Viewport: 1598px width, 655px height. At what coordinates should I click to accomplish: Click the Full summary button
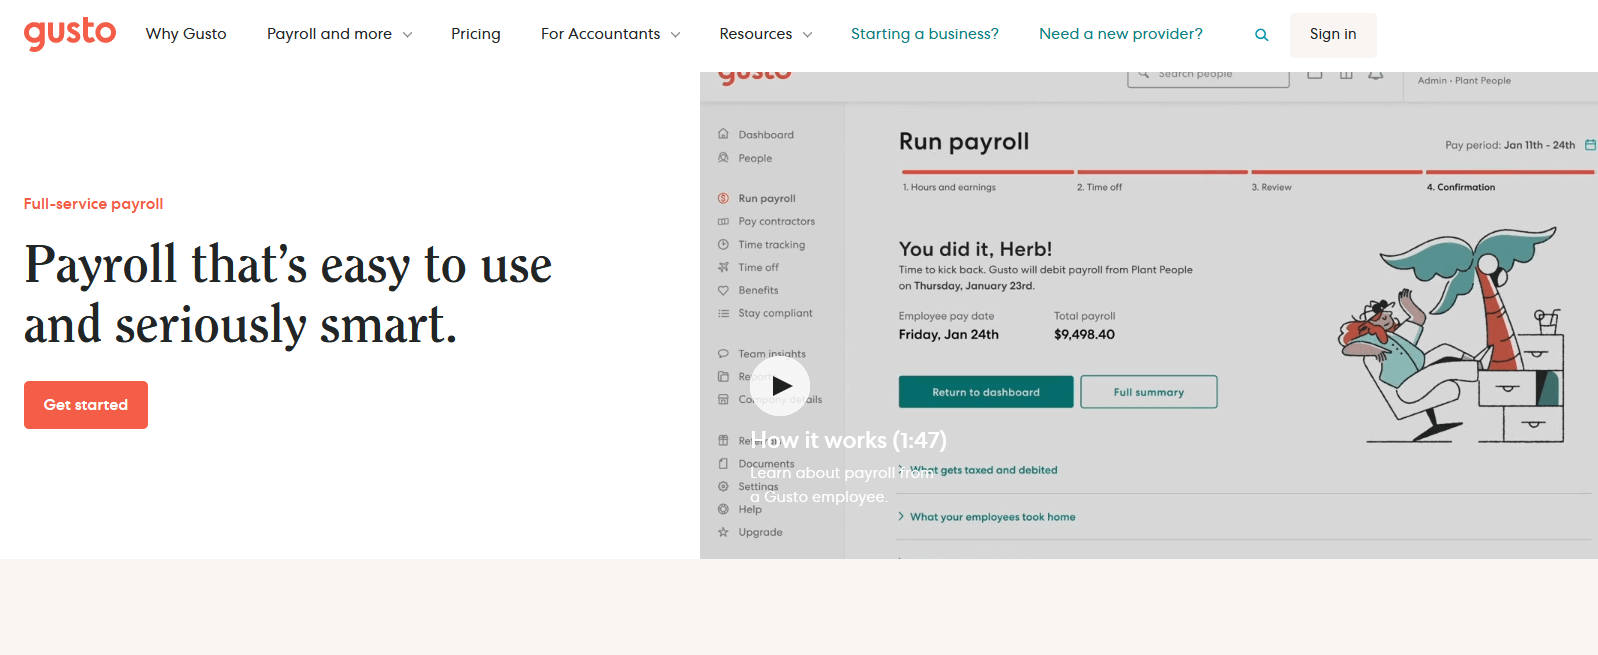pos(1149,392)
